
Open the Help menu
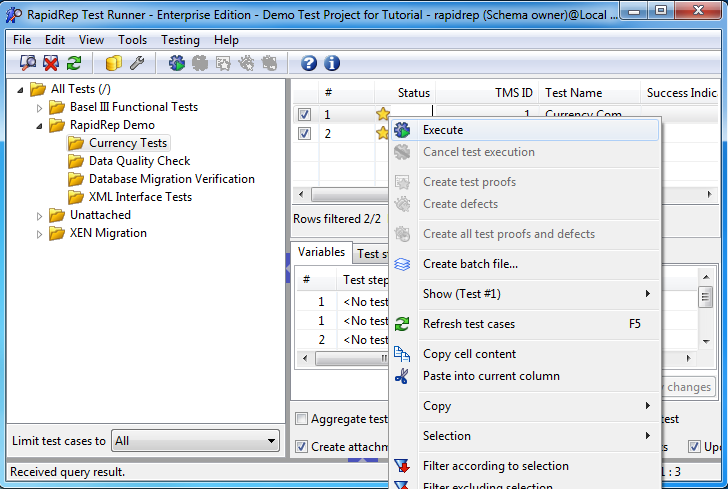pyautogui.click(x=226, y=40)
